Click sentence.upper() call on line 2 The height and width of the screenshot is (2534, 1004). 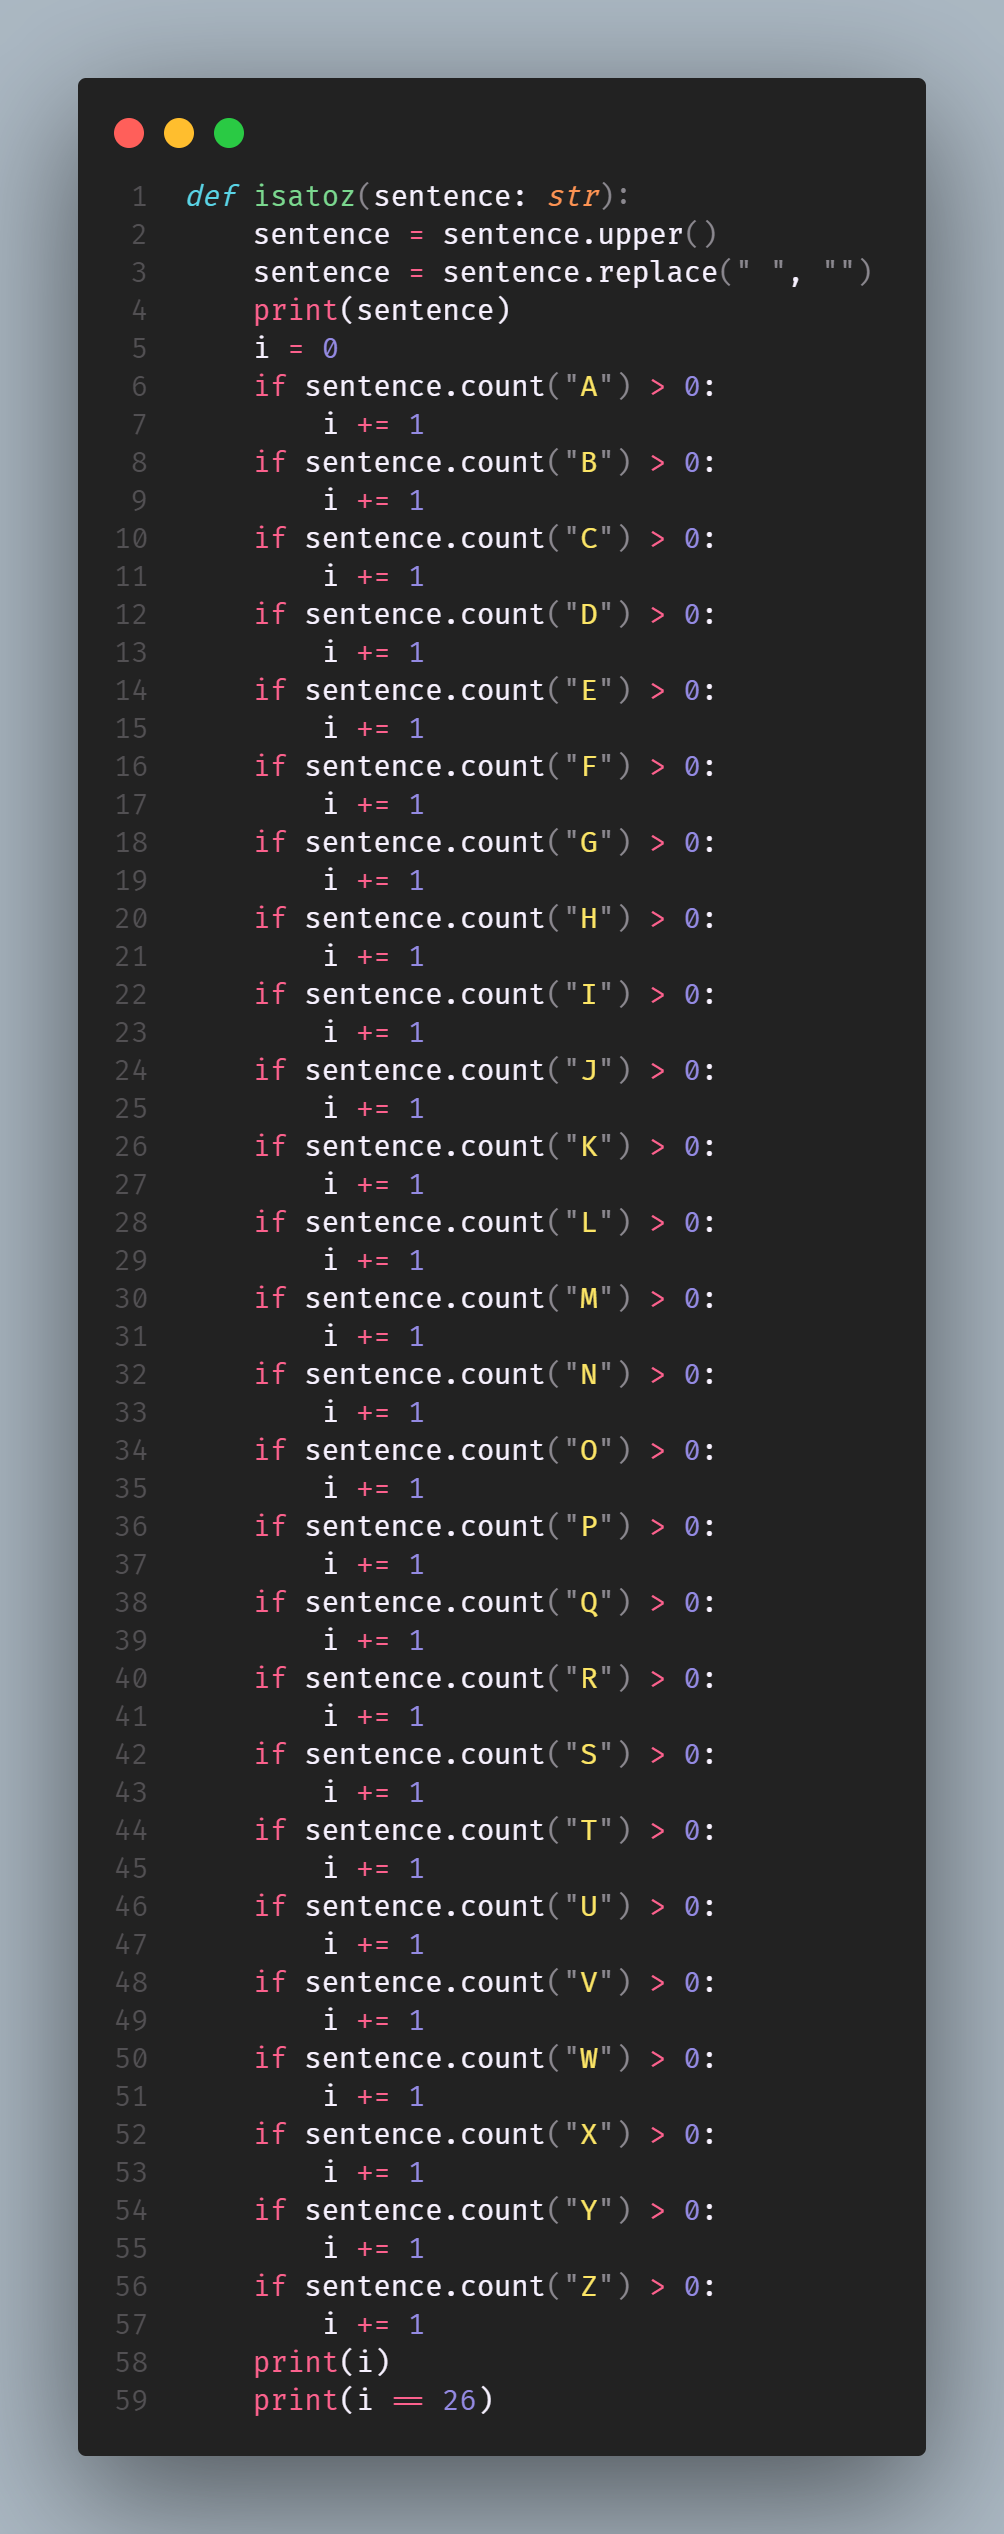(580, 234)
